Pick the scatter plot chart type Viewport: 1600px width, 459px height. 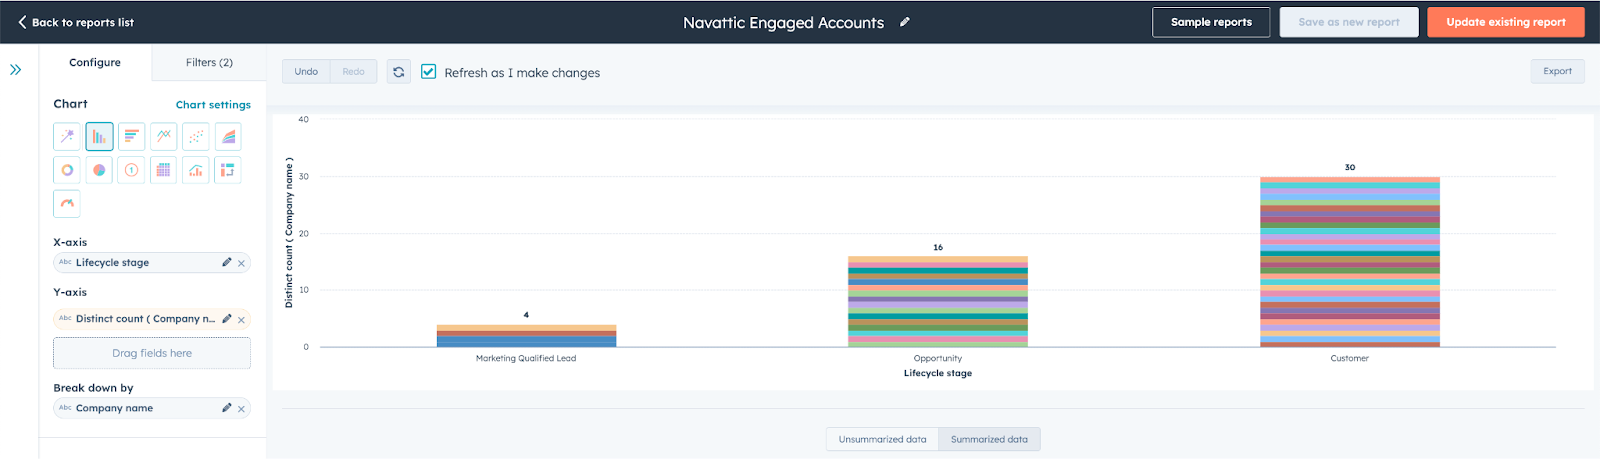196,136
